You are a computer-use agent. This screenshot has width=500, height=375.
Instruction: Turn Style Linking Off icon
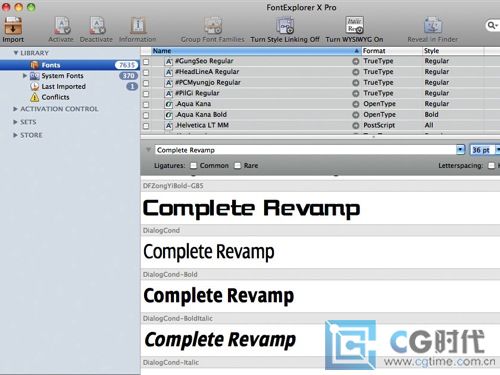click(x=285, y=25)
